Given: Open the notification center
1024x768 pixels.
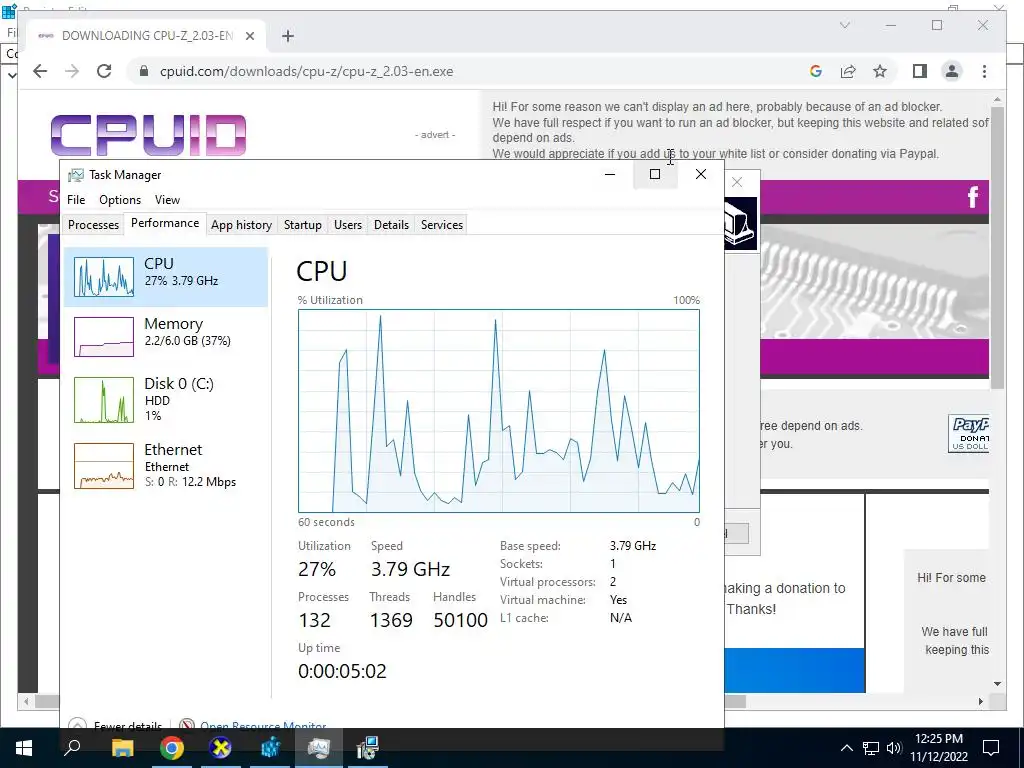Looking at the screenshot, I should (991, 748).
